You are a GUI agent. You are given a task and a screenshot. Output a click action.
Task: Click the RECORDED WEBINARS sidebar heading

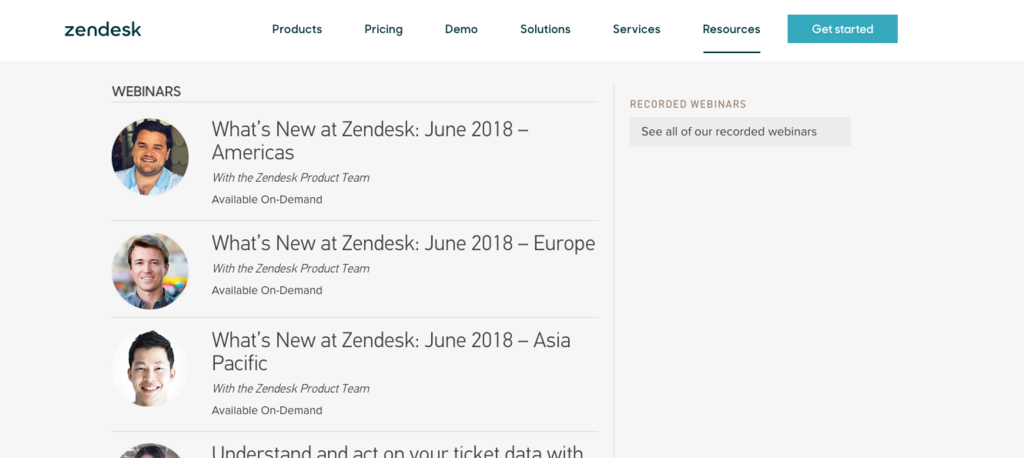(x=688, y=104)
